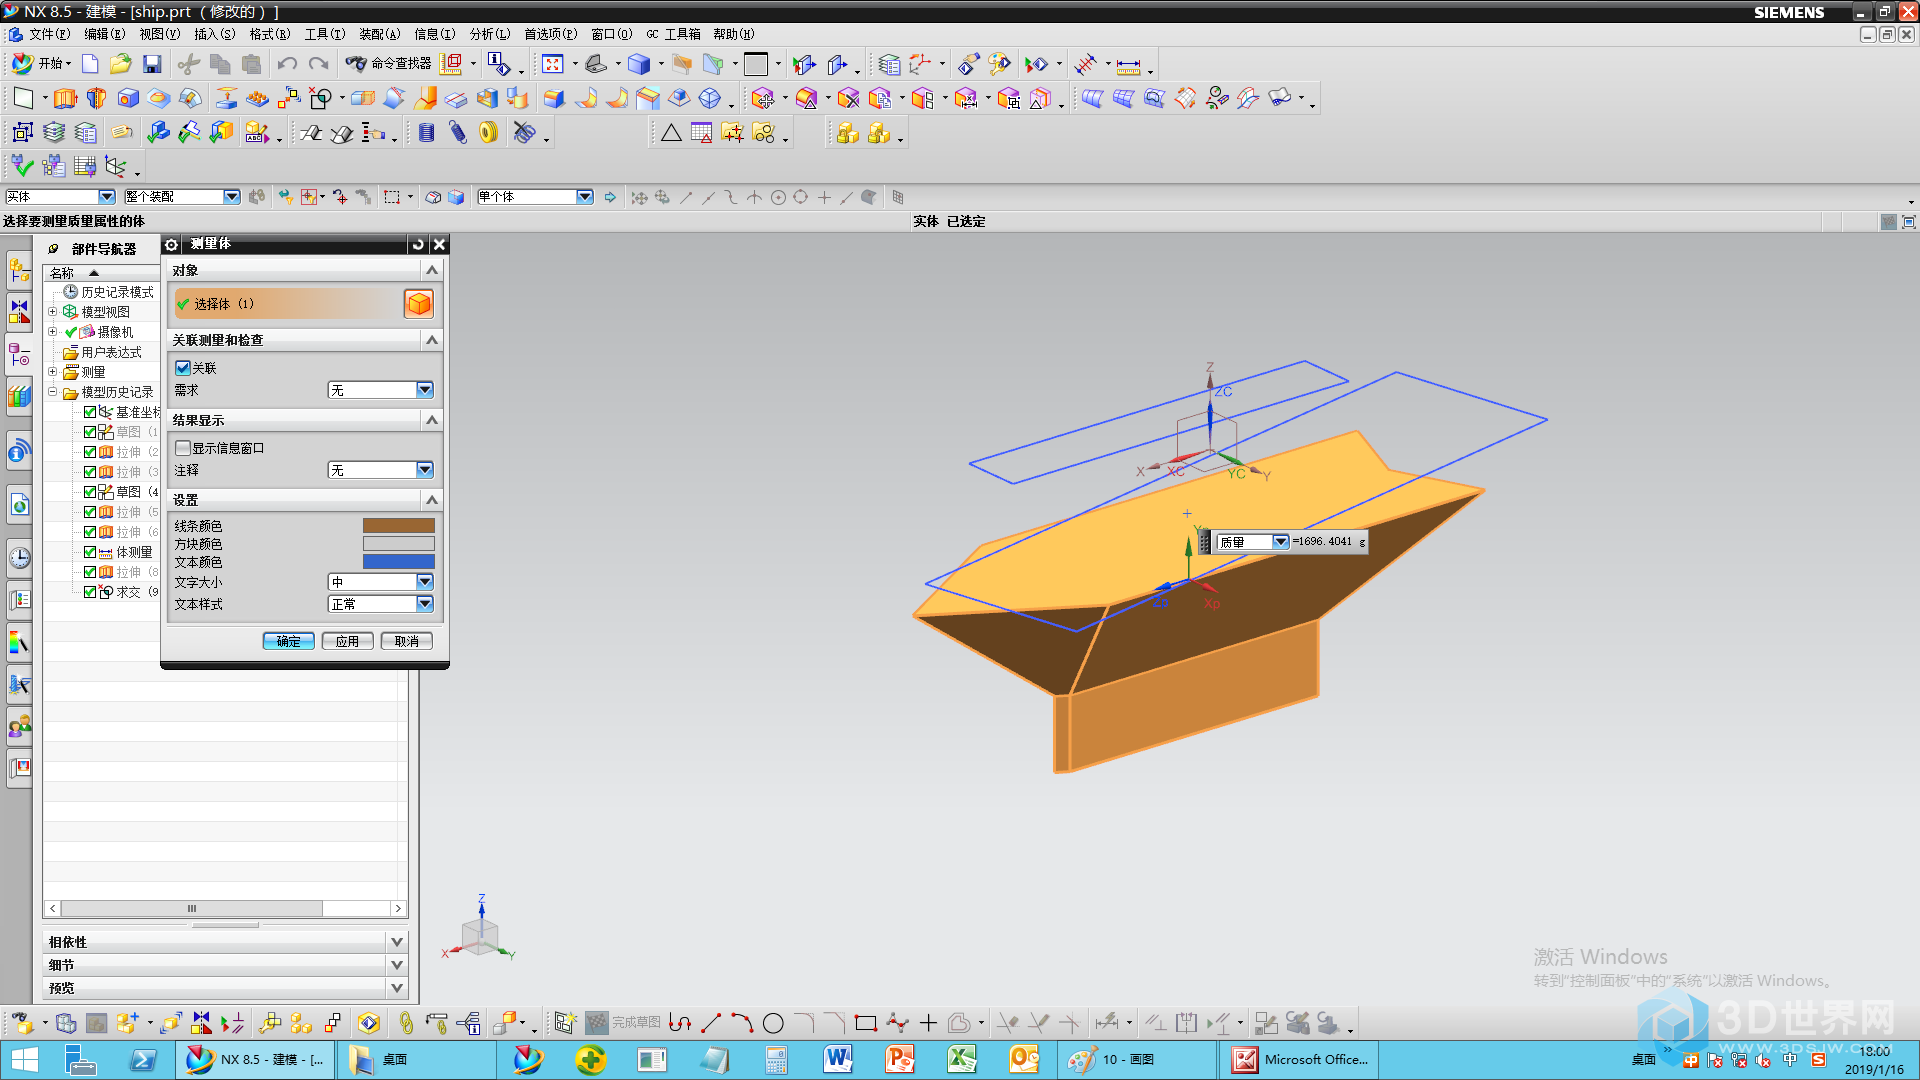
Task: Click the green checkmark icon in toolbar
Action: click(x=22, y=166)
